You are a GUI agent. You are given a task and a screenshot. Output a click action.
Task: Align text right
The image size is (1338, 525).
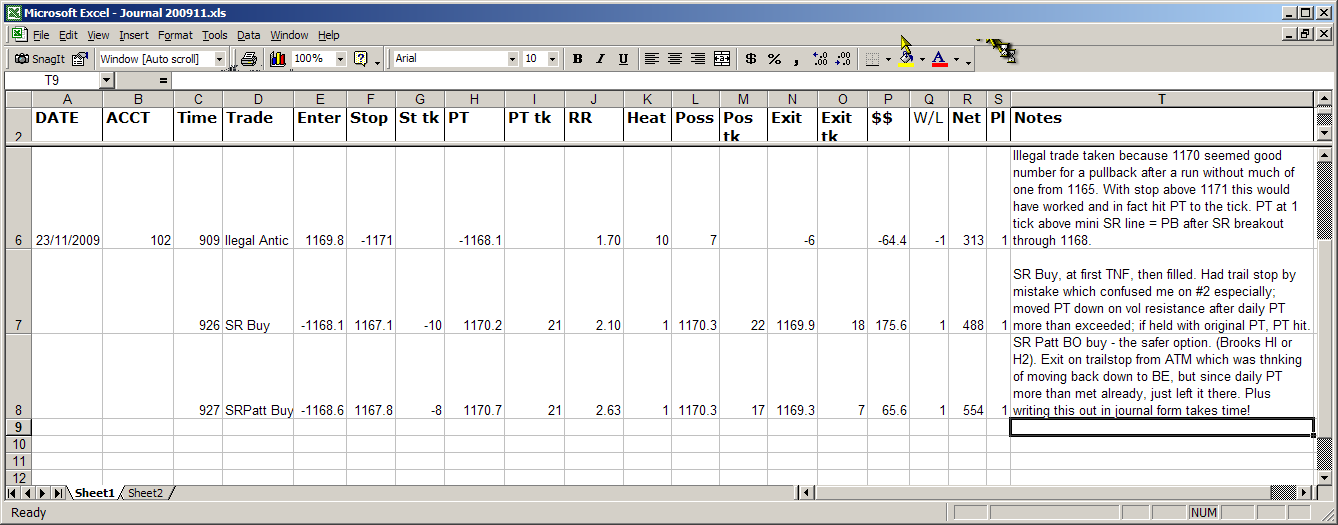tap(698, 59)
